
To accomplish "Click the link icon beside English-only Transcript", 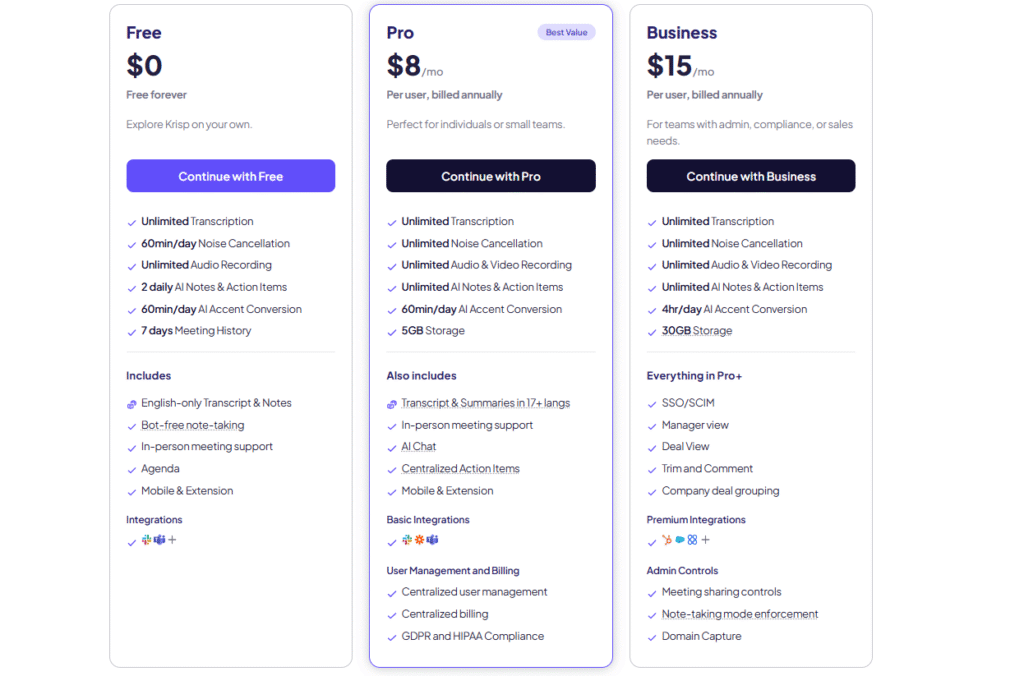I will (x=132, y=404).
